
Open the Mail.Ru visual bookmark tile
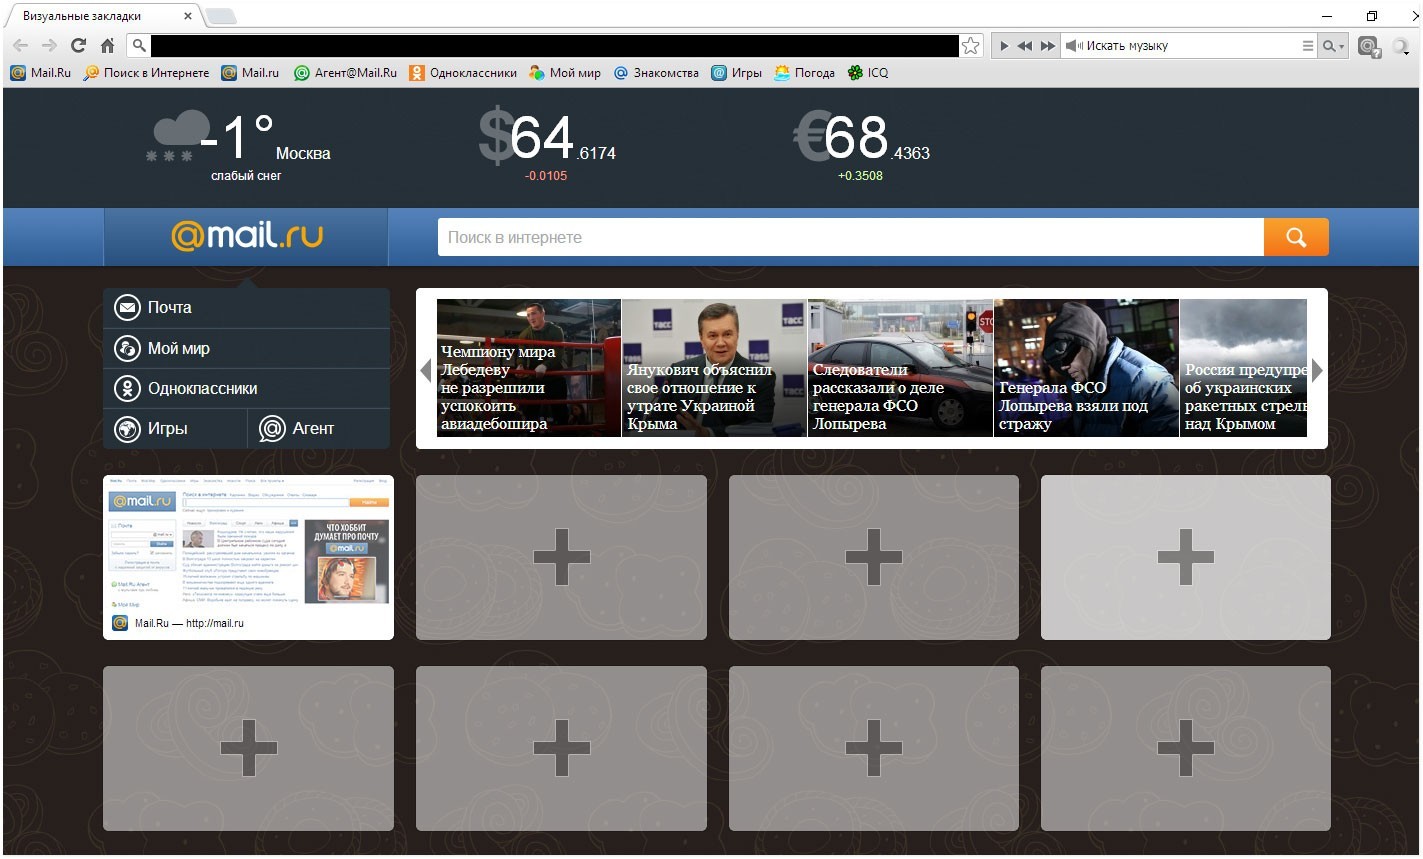[x=248, y=557]
